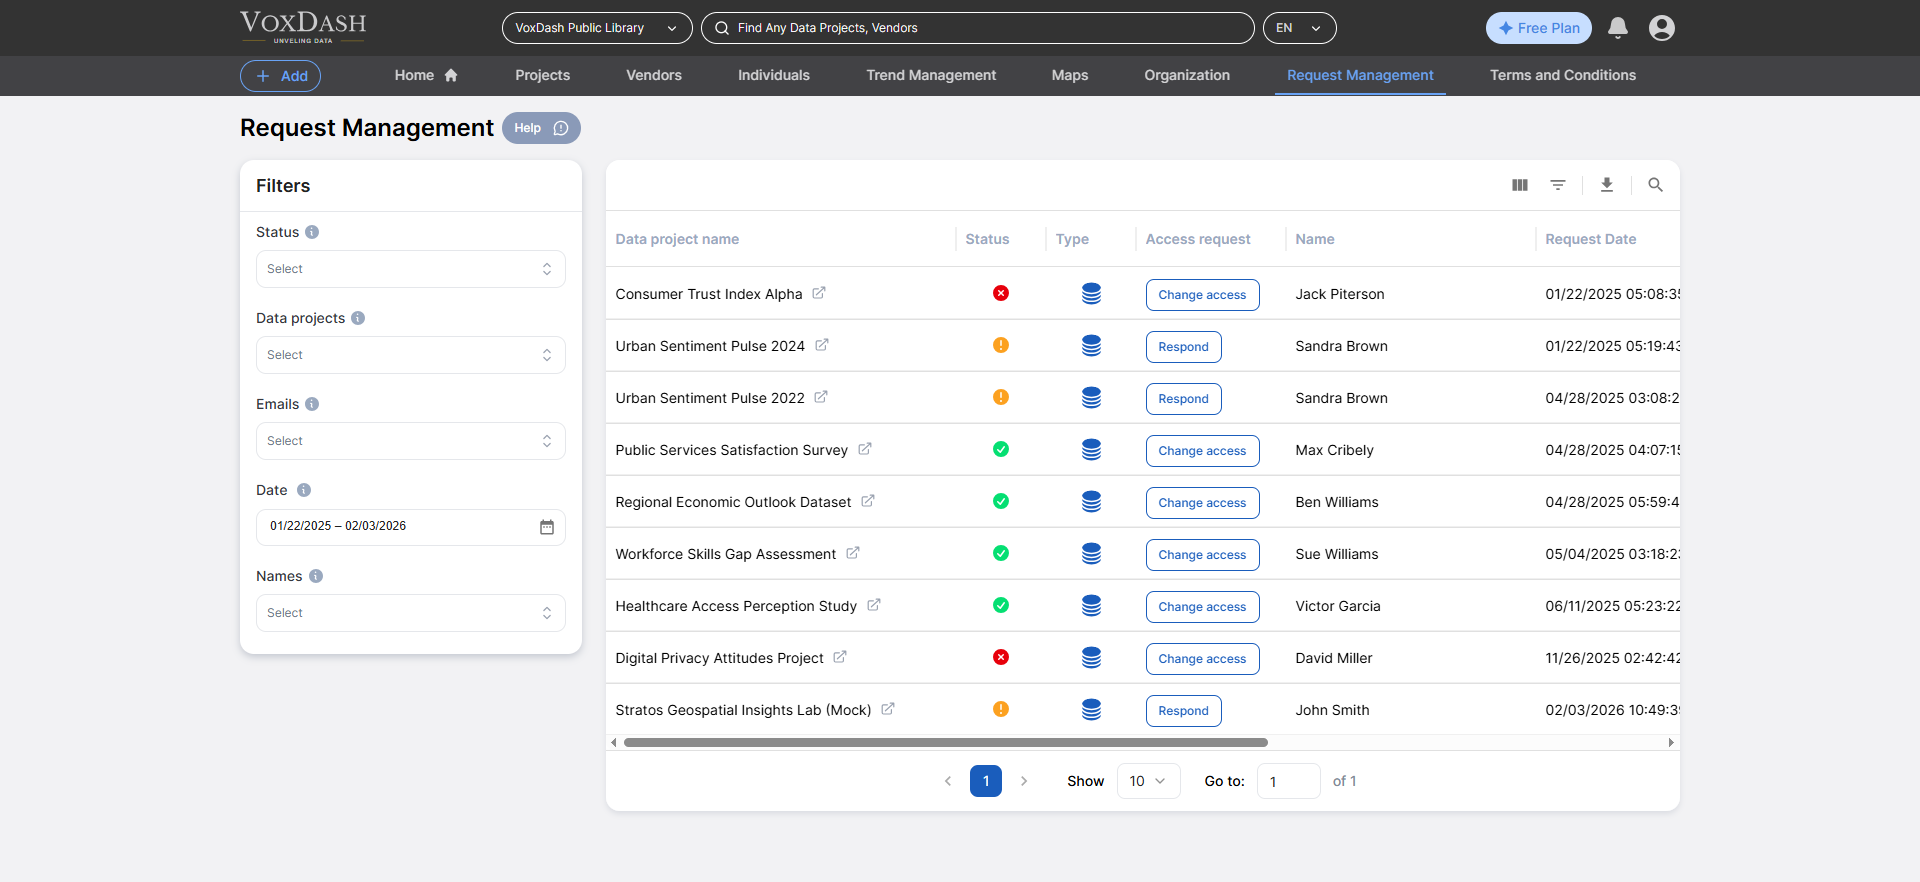Image resolution: width=1920 pixels, height=882 pixels.
Task: Click the table horizontal scrollbar thumb
Action: 946,742
